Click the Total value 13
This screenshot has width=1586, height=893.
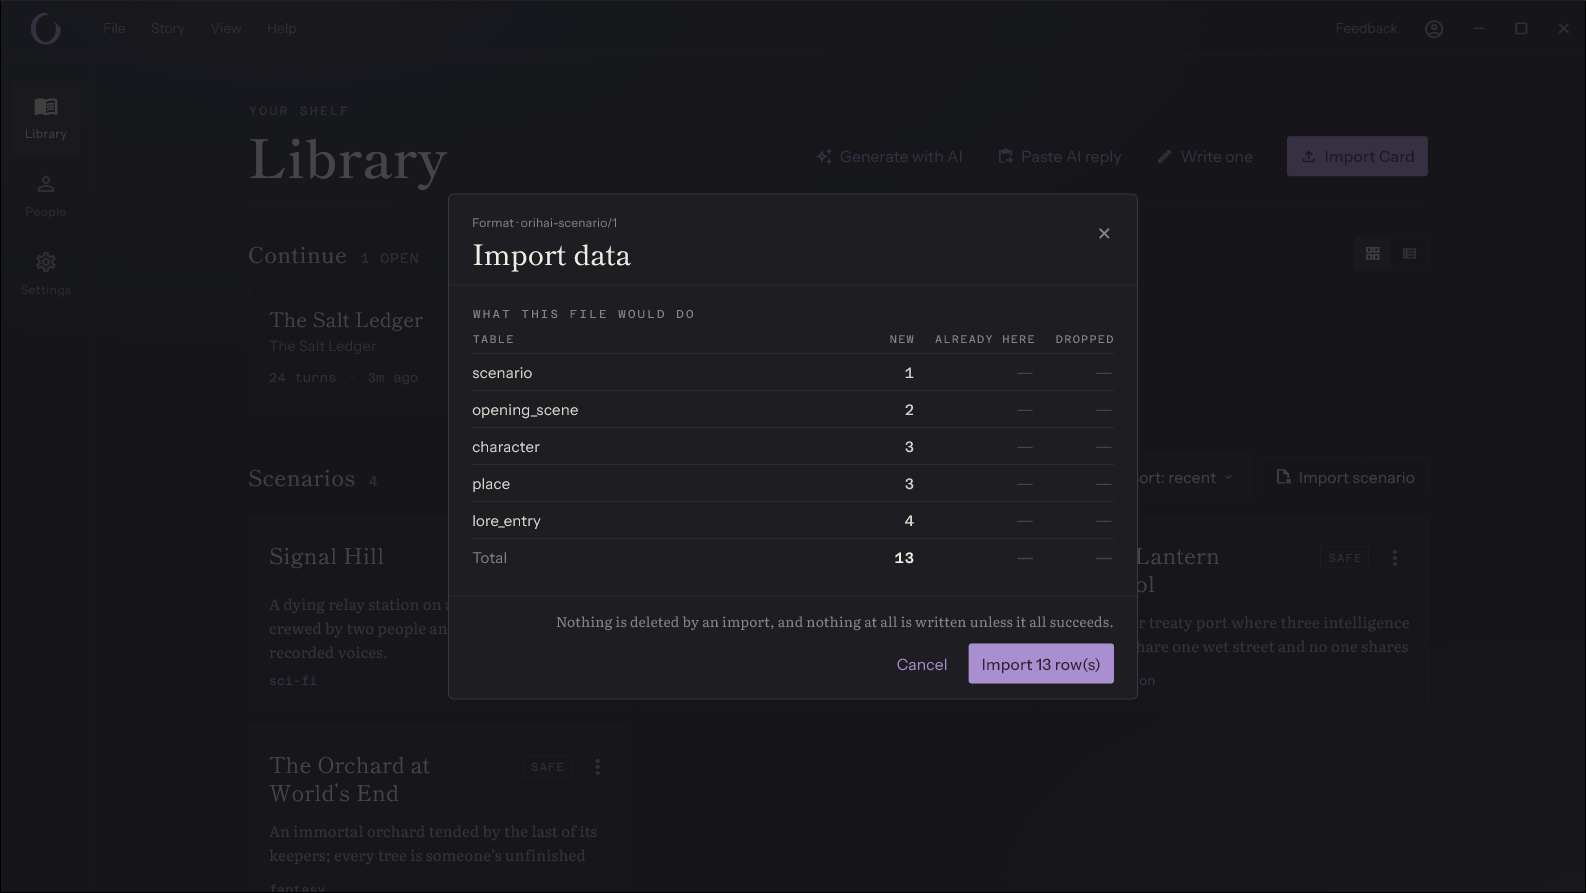[x=904, y=558]
